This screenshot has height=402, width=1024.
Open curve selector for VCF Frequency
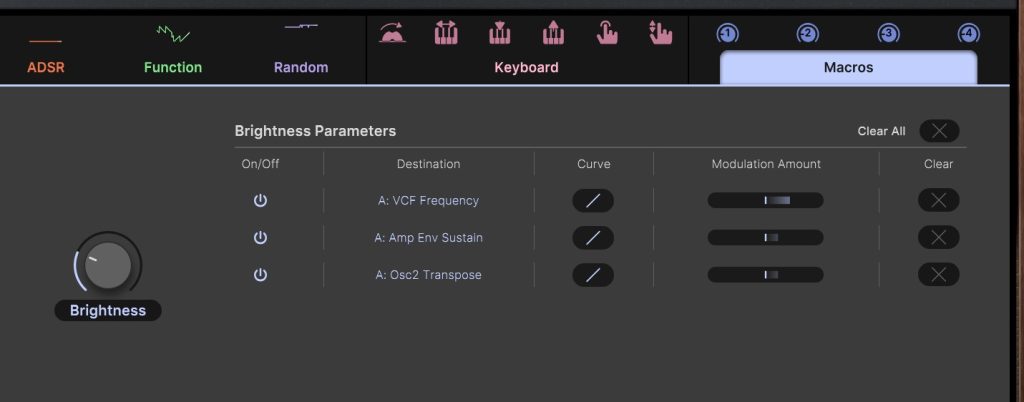coord(593,200)
